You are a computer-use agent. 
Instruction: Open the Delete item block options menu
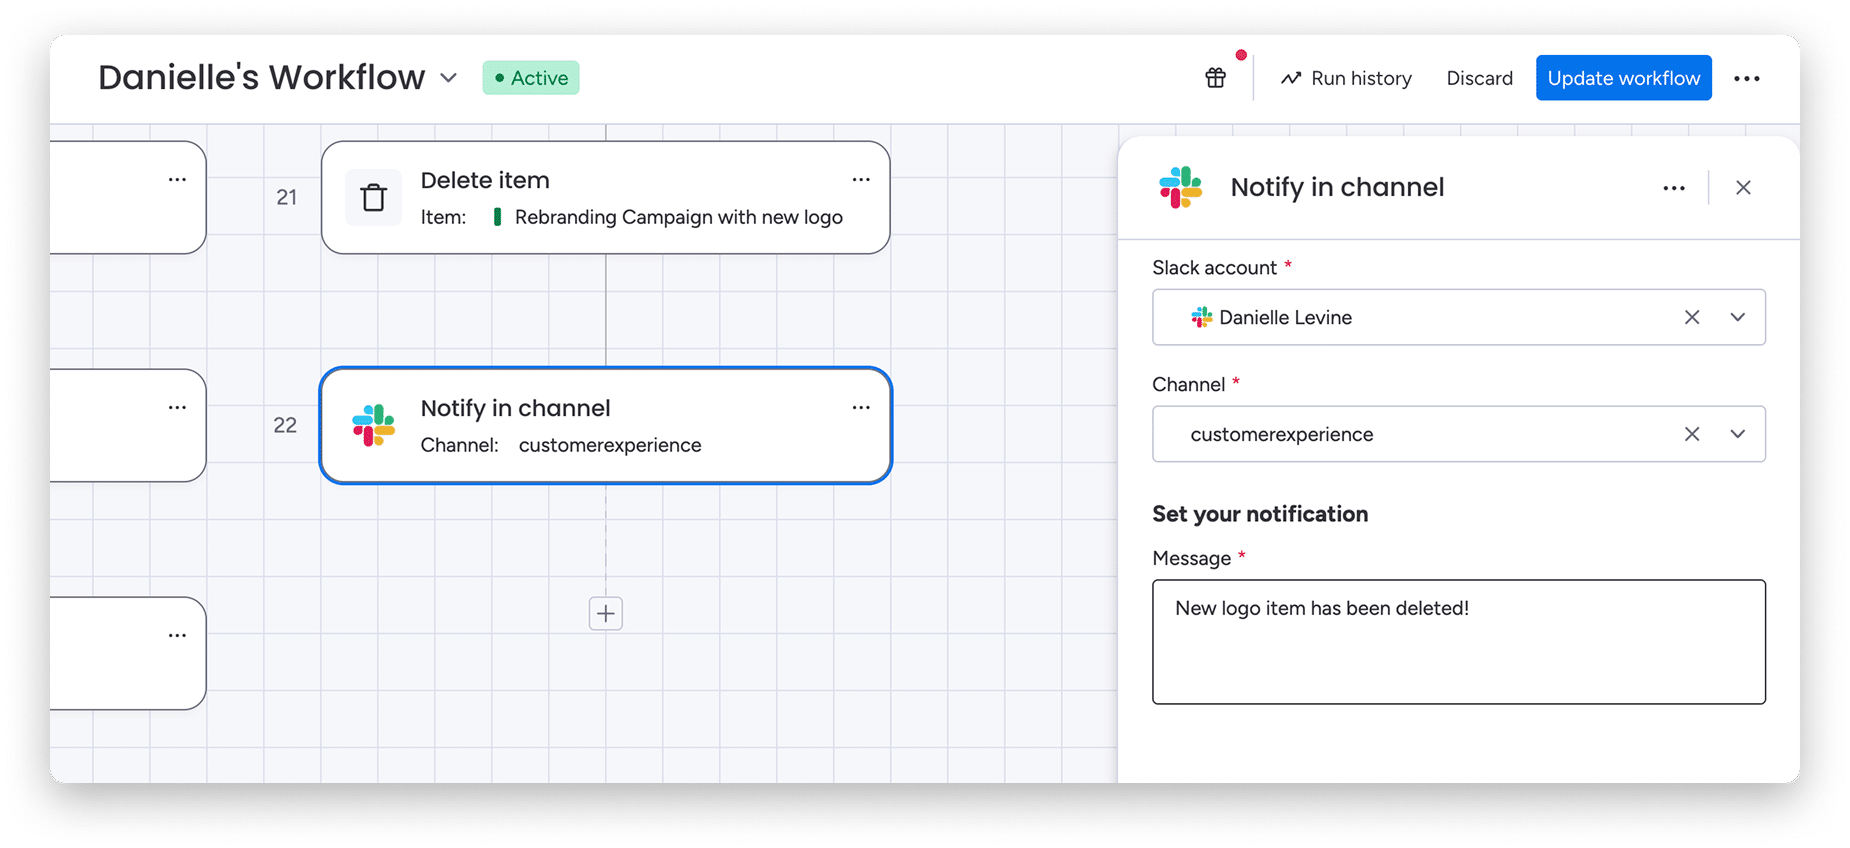click(861, 180)
